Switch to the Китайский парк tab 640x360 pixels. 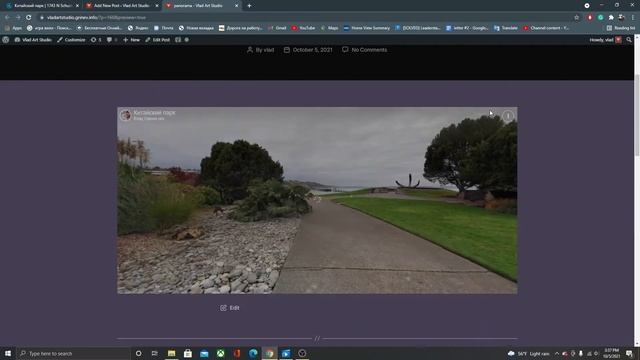[42, 6]
